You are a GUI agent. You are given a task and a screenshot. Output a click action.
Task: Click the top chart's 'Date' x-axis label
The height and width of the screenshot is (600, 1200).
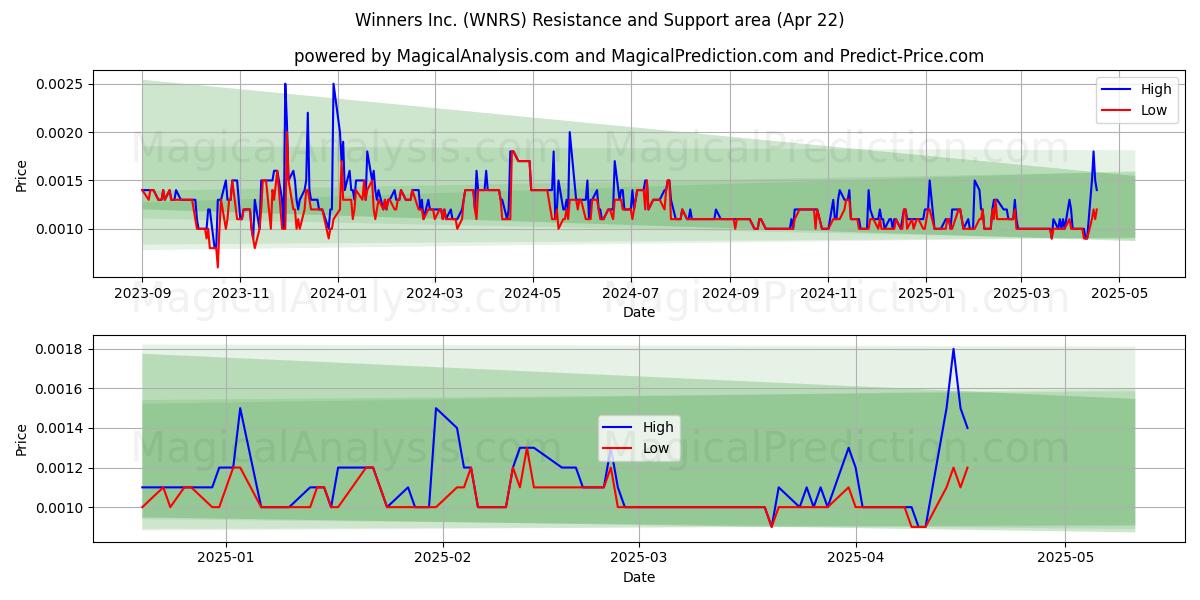pos(639,312)
